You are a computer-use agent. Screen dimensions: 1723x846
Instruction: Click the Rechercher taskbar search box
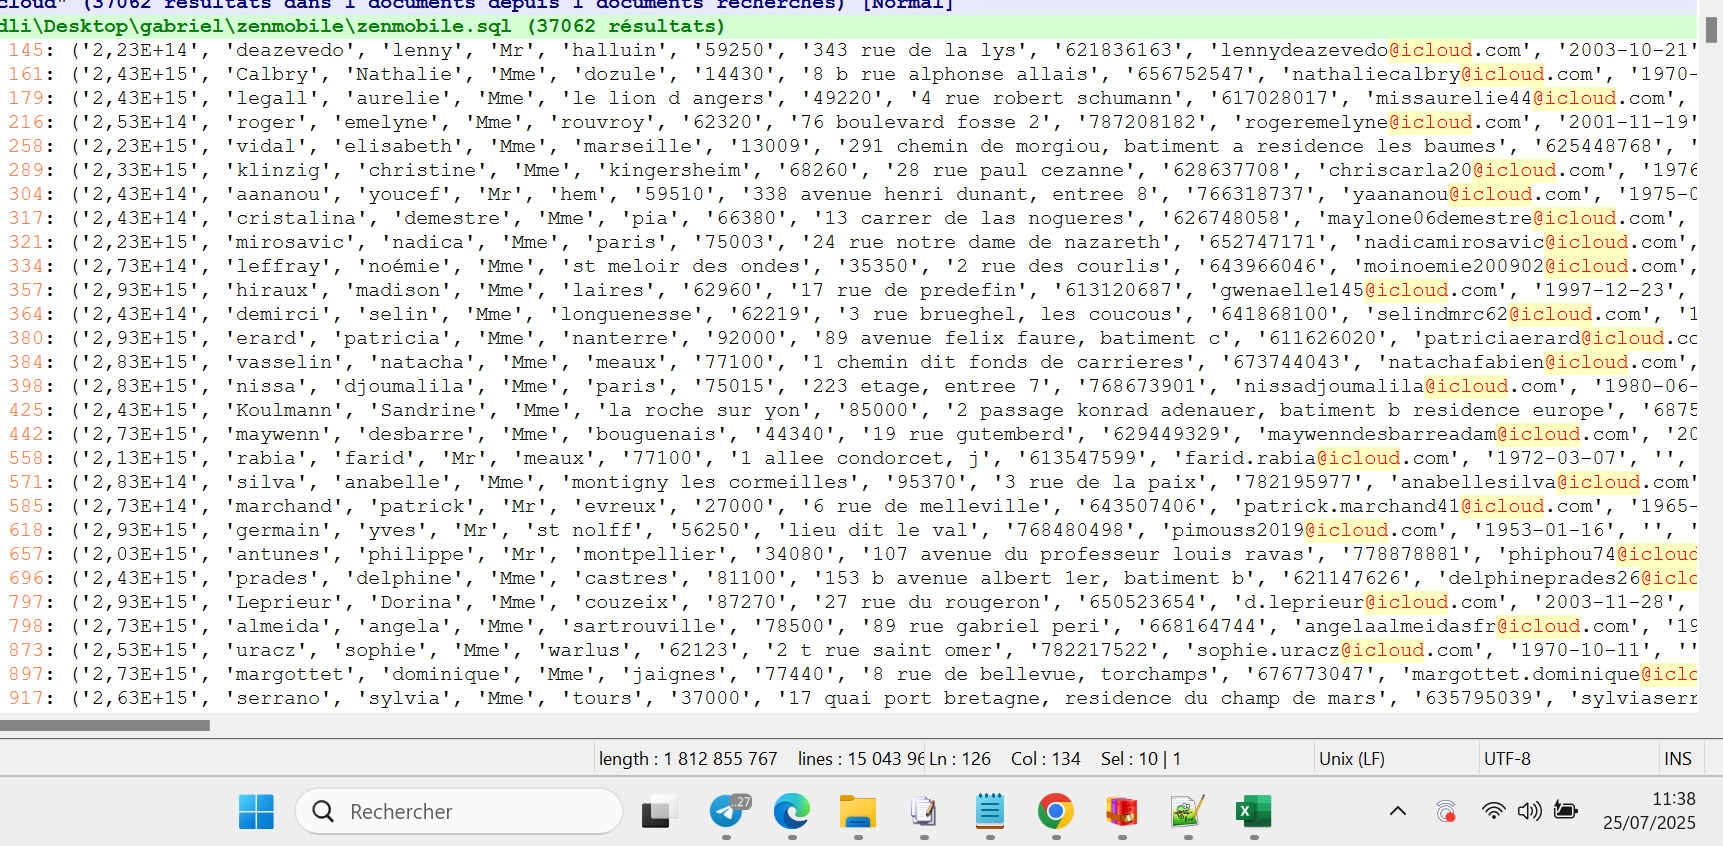[459, 811]
